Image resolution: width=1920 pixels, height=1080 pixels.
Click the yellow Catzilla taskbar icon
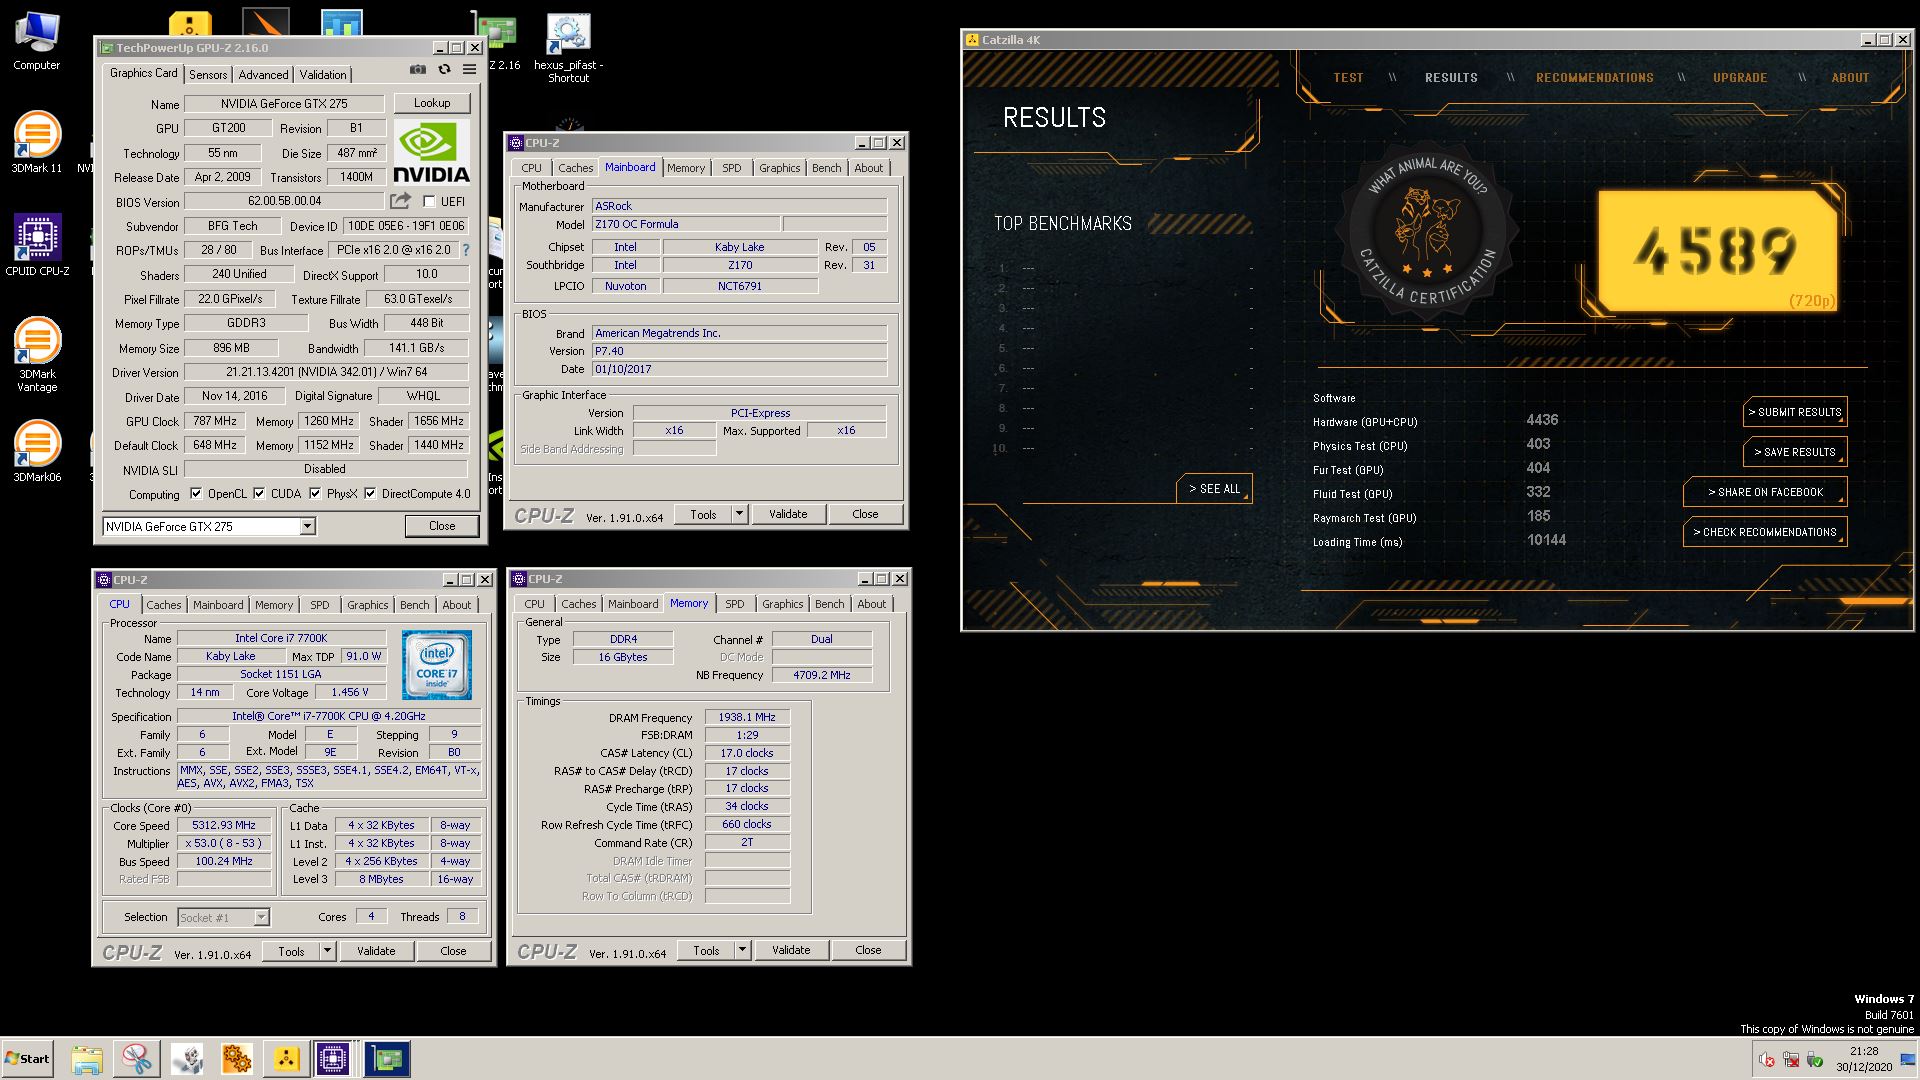tap(287, 1059)
